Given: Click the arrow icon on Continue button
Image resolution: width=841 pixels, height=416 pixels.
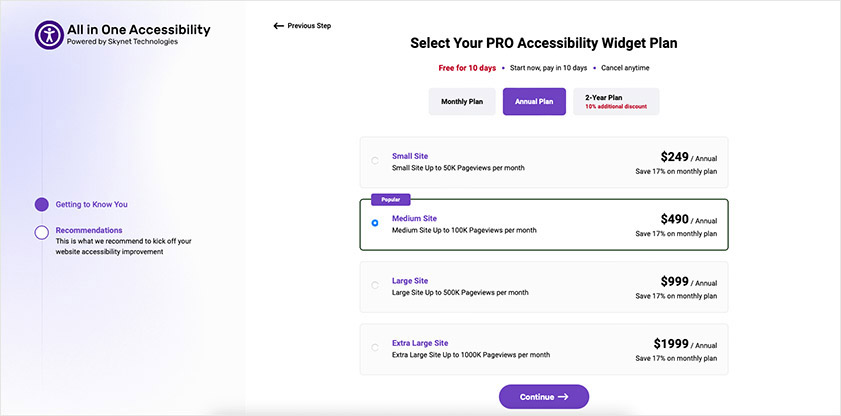Looking at the screenshot, I should pos(563,397).
